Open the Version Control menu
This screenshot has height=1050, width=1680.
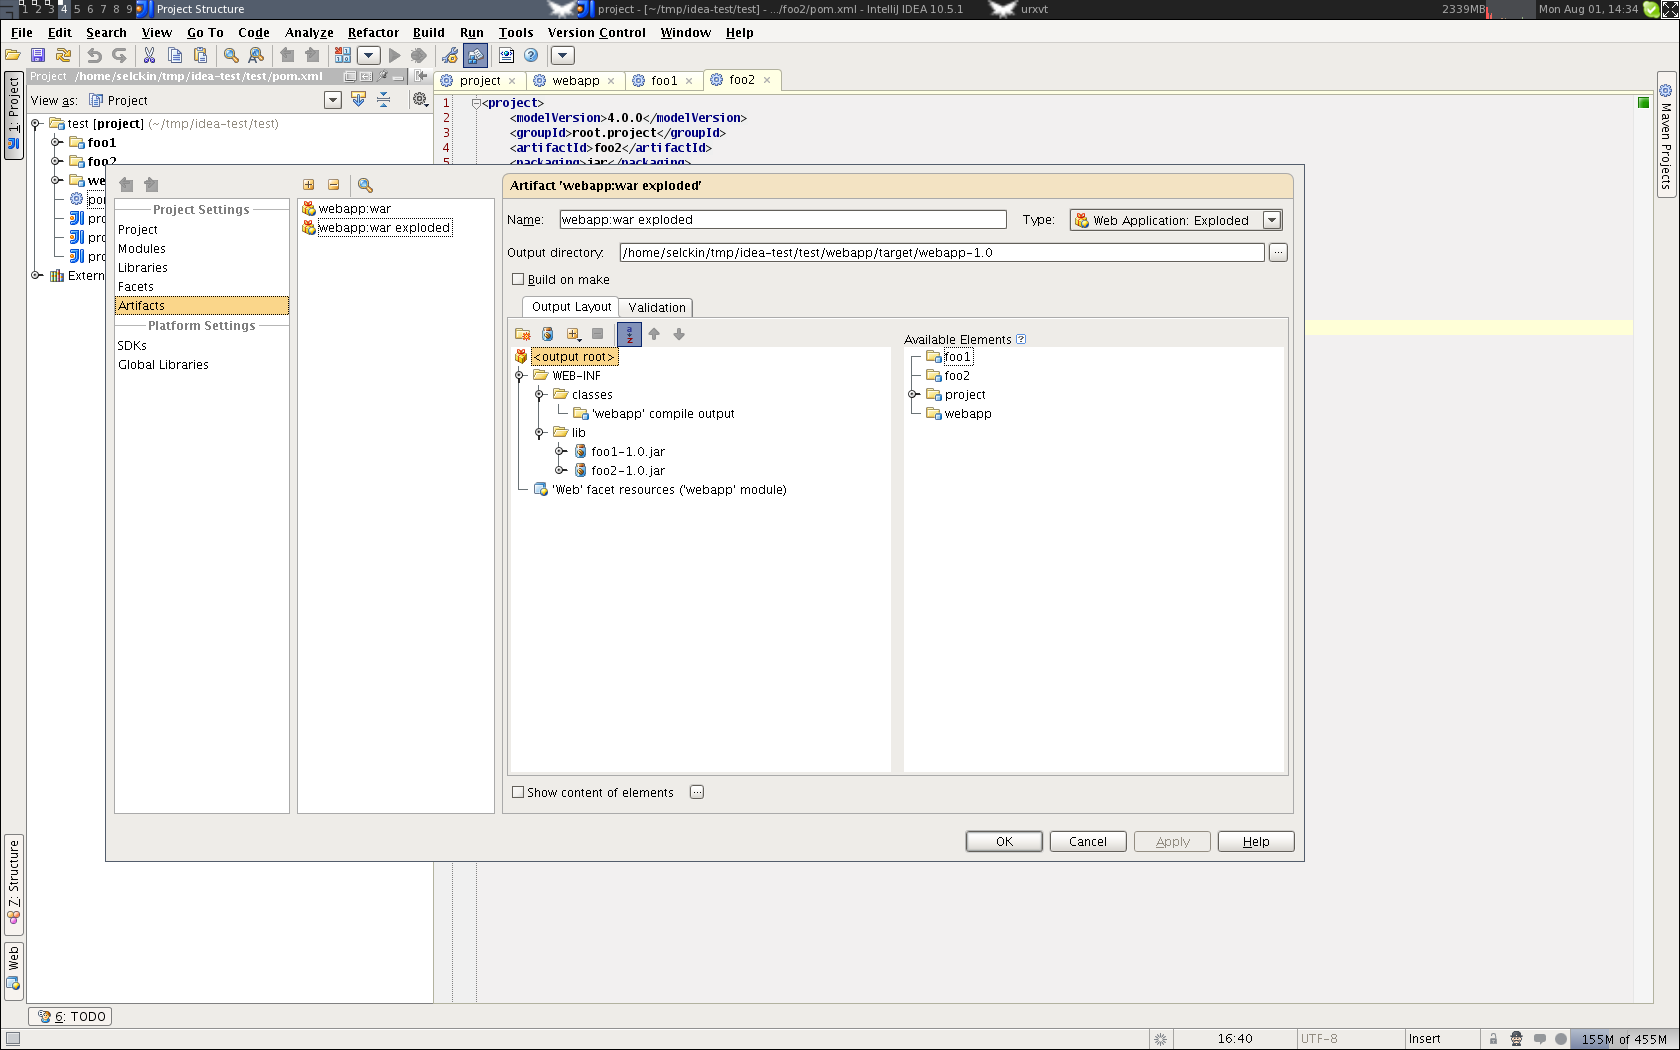[x=597, y=33]
